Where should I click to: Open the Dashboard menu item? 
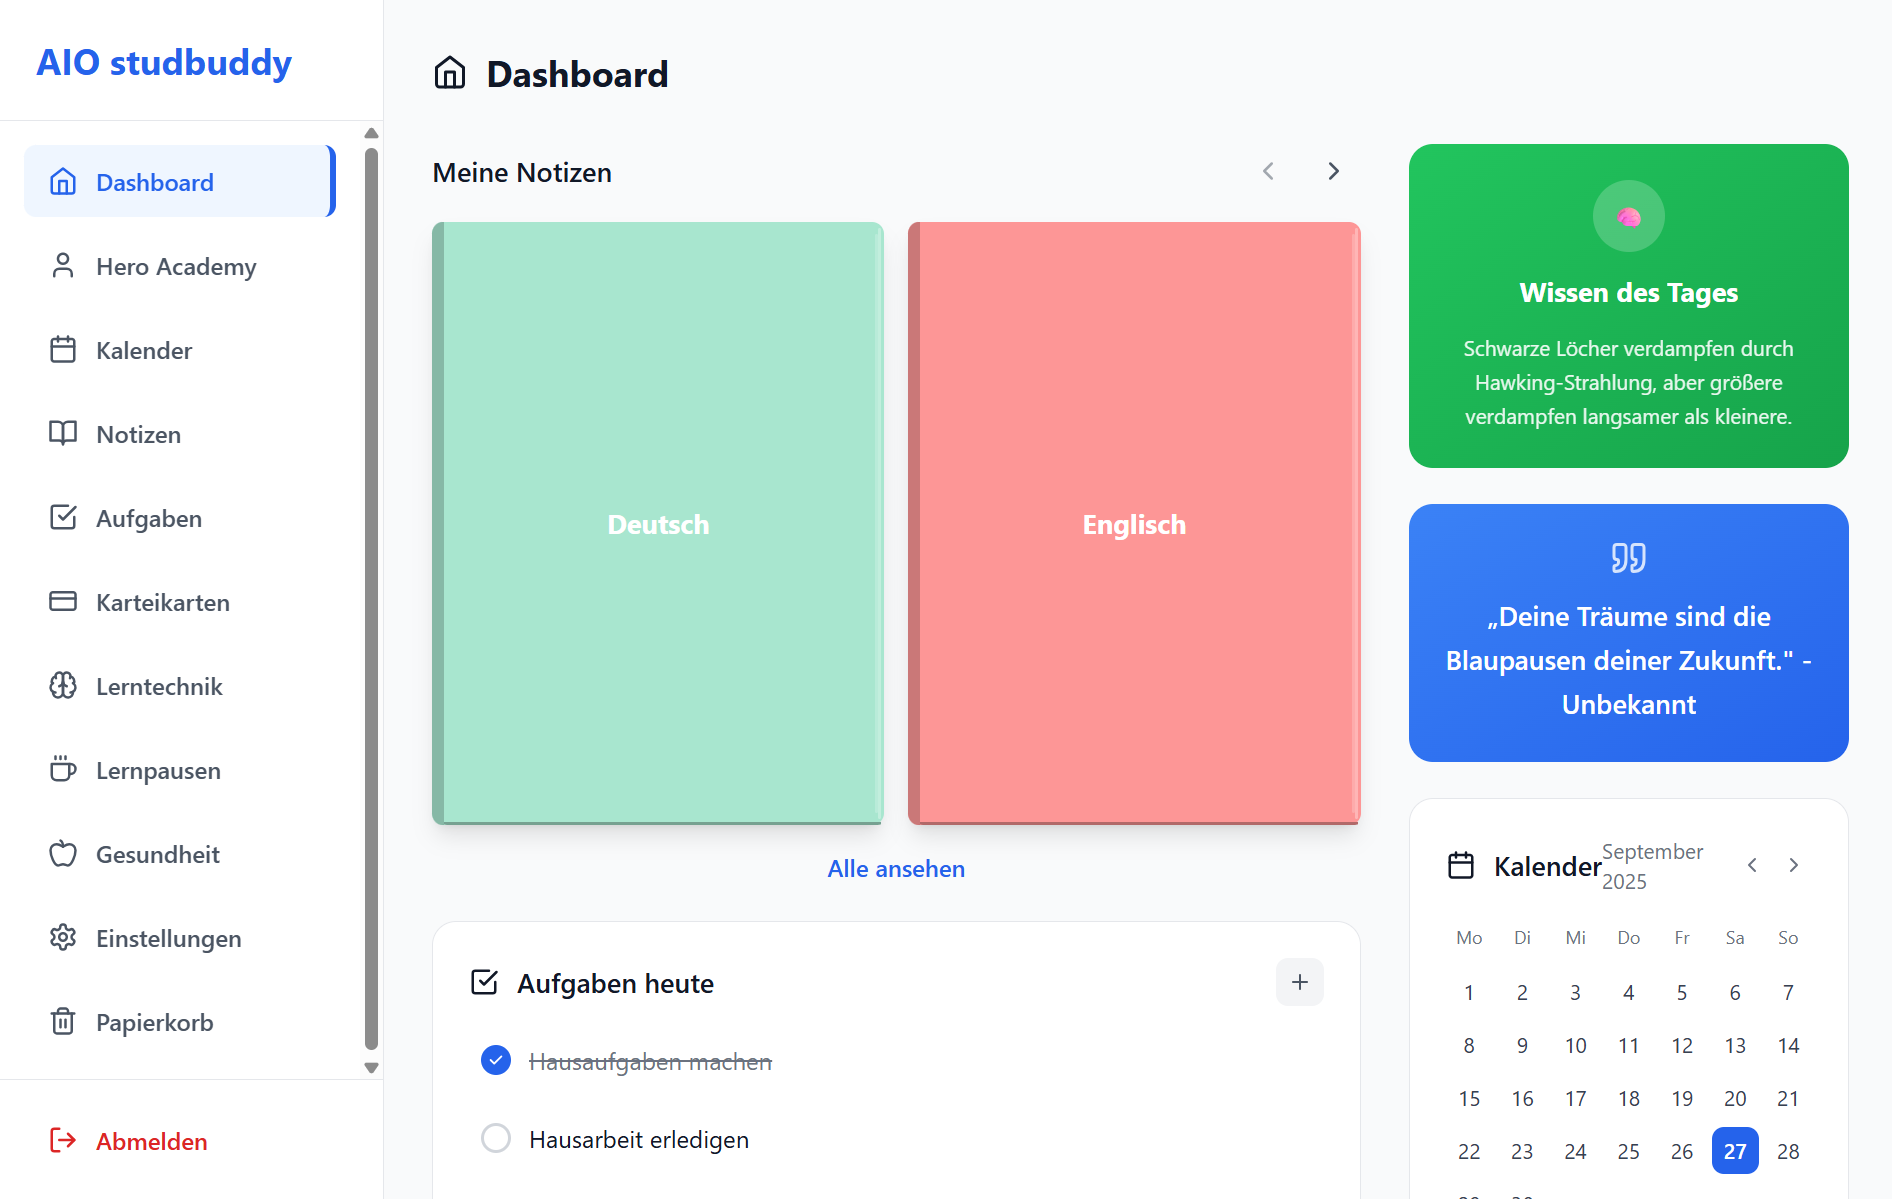180,182
